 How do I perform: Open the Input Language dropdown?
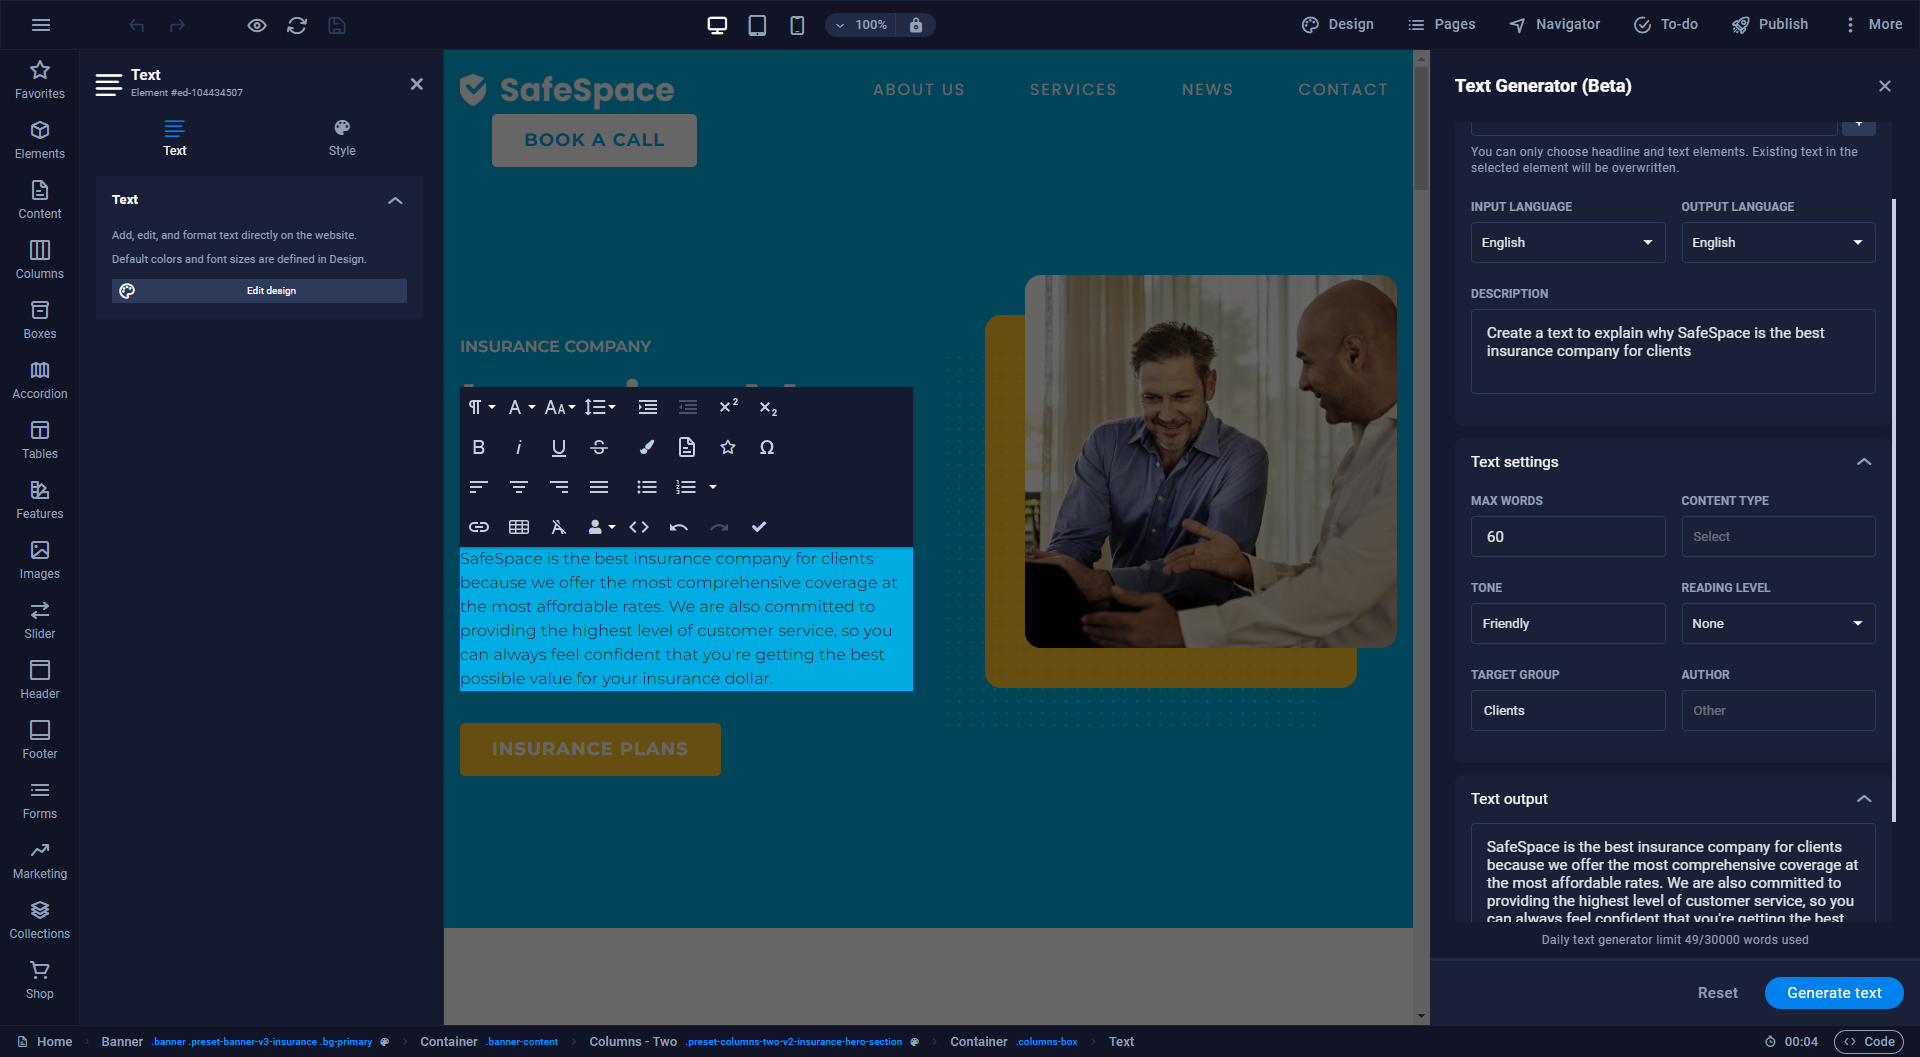1567,243
